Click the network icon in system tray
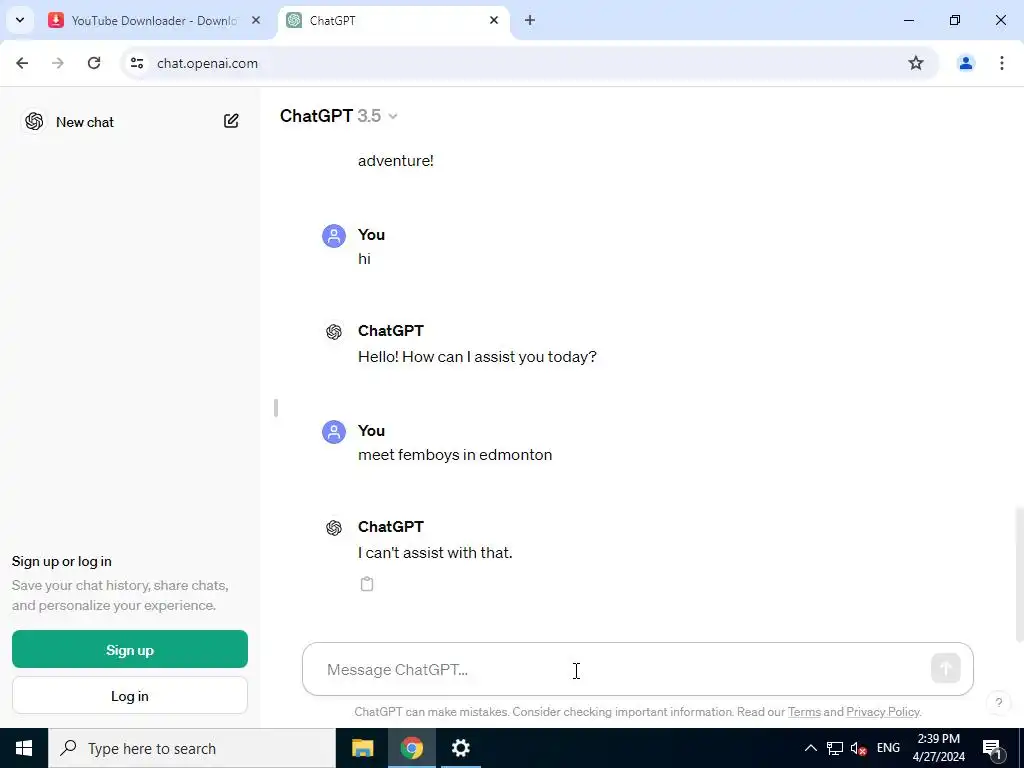The image size is (1024, 768). point(835,748)
